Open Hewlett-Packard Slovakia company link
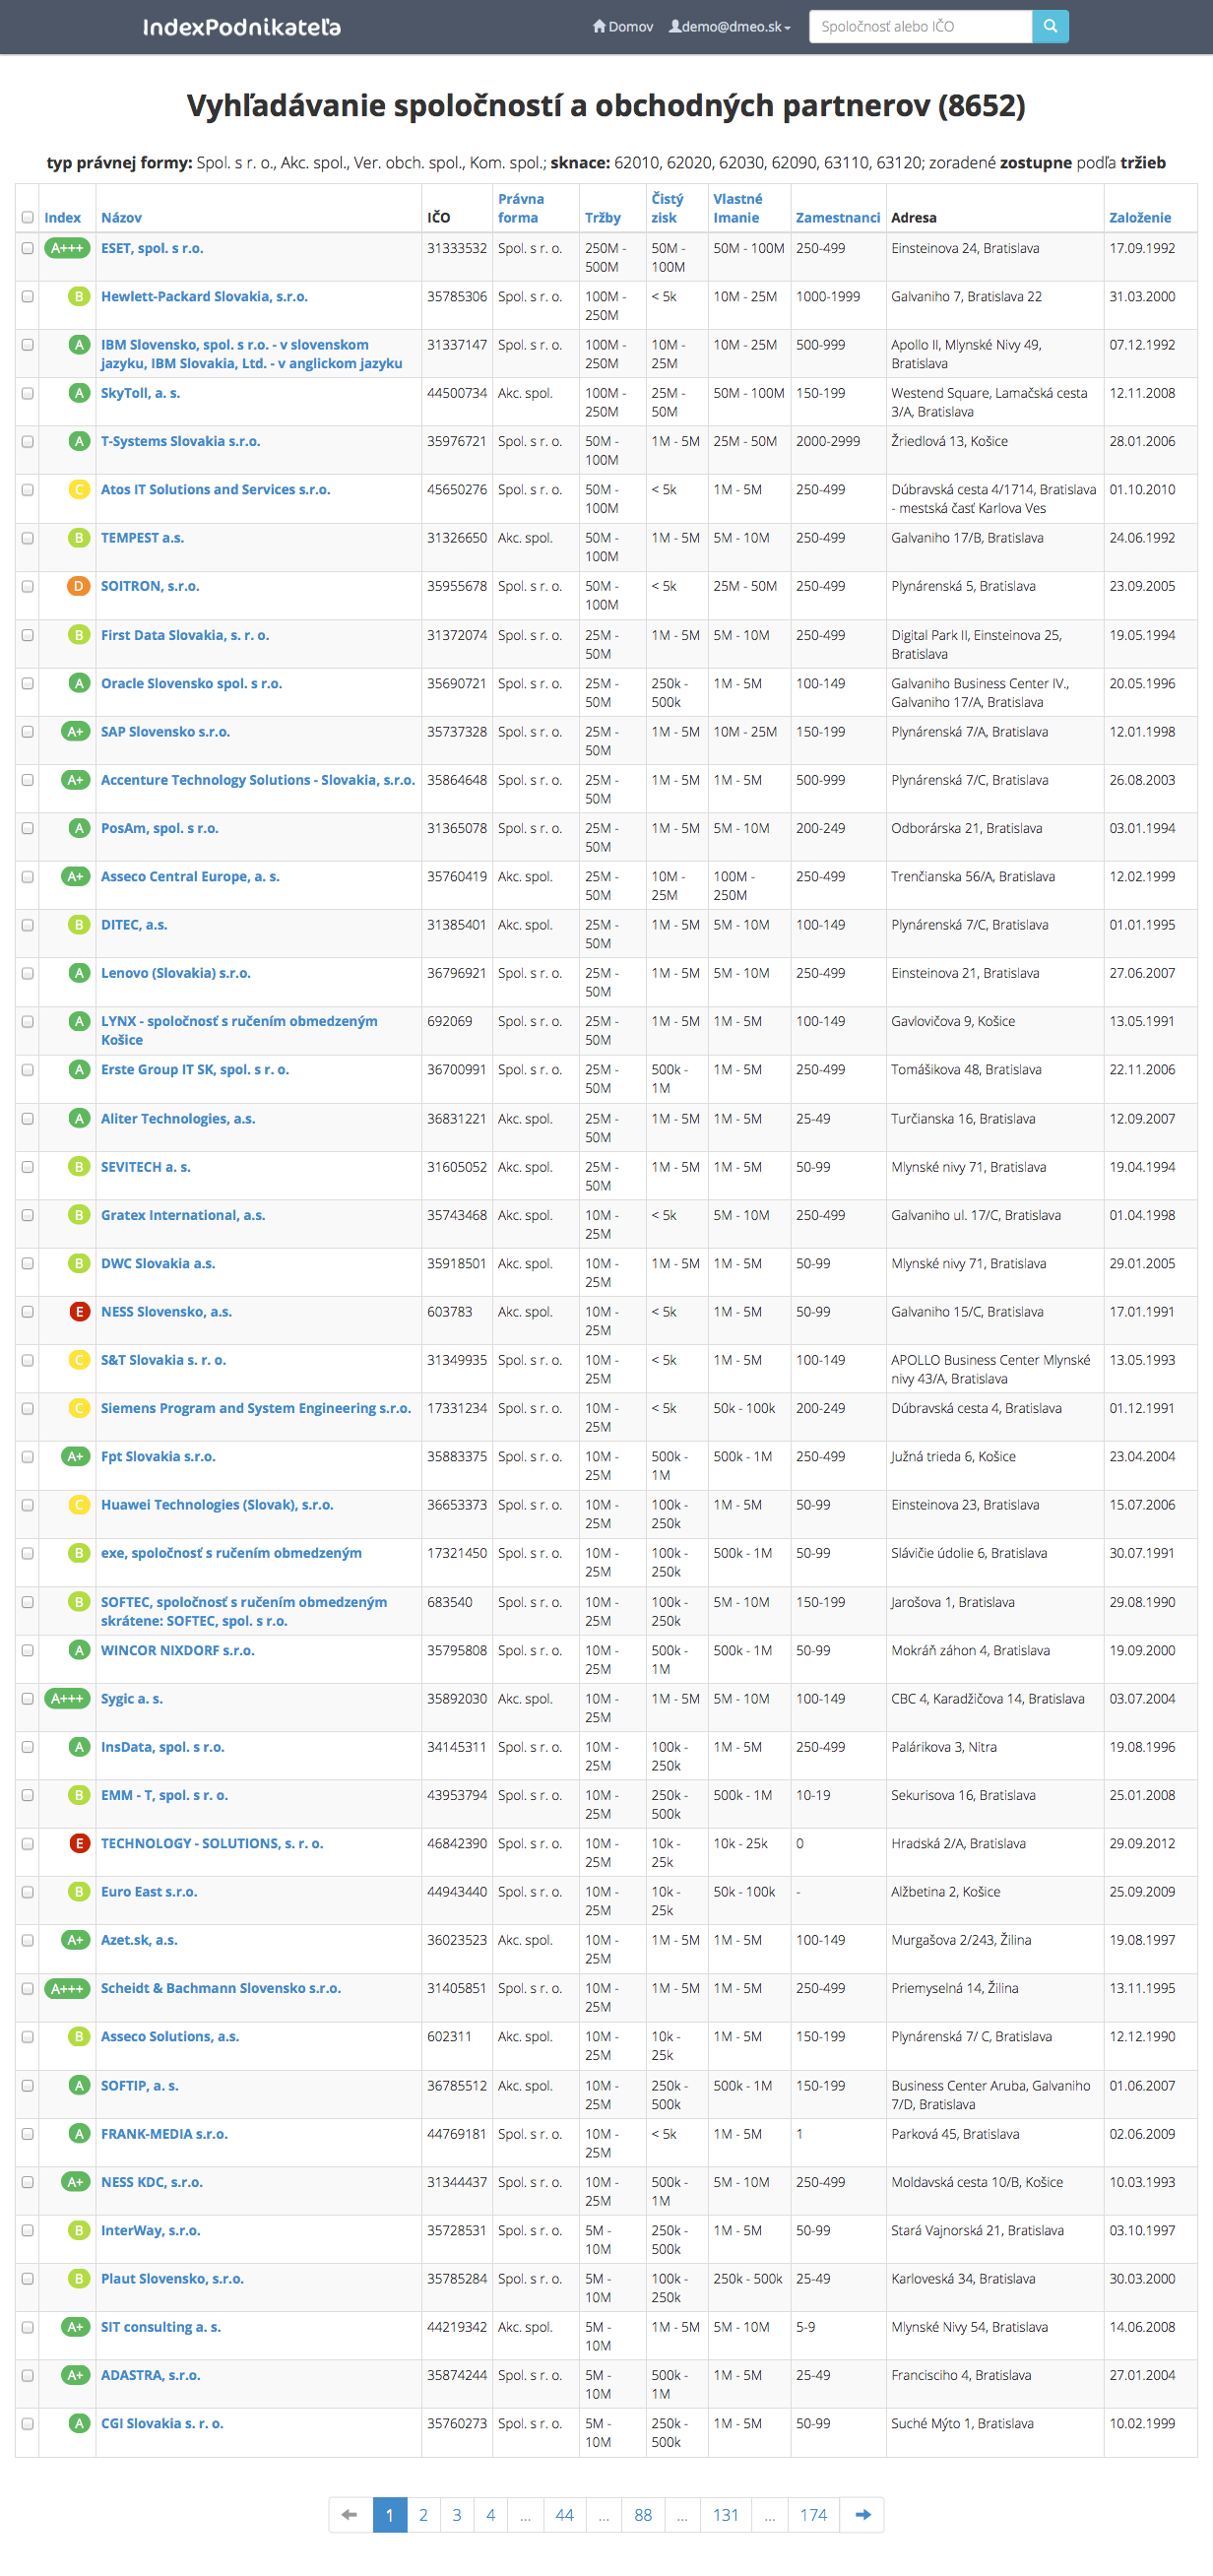 coord(204,296)
